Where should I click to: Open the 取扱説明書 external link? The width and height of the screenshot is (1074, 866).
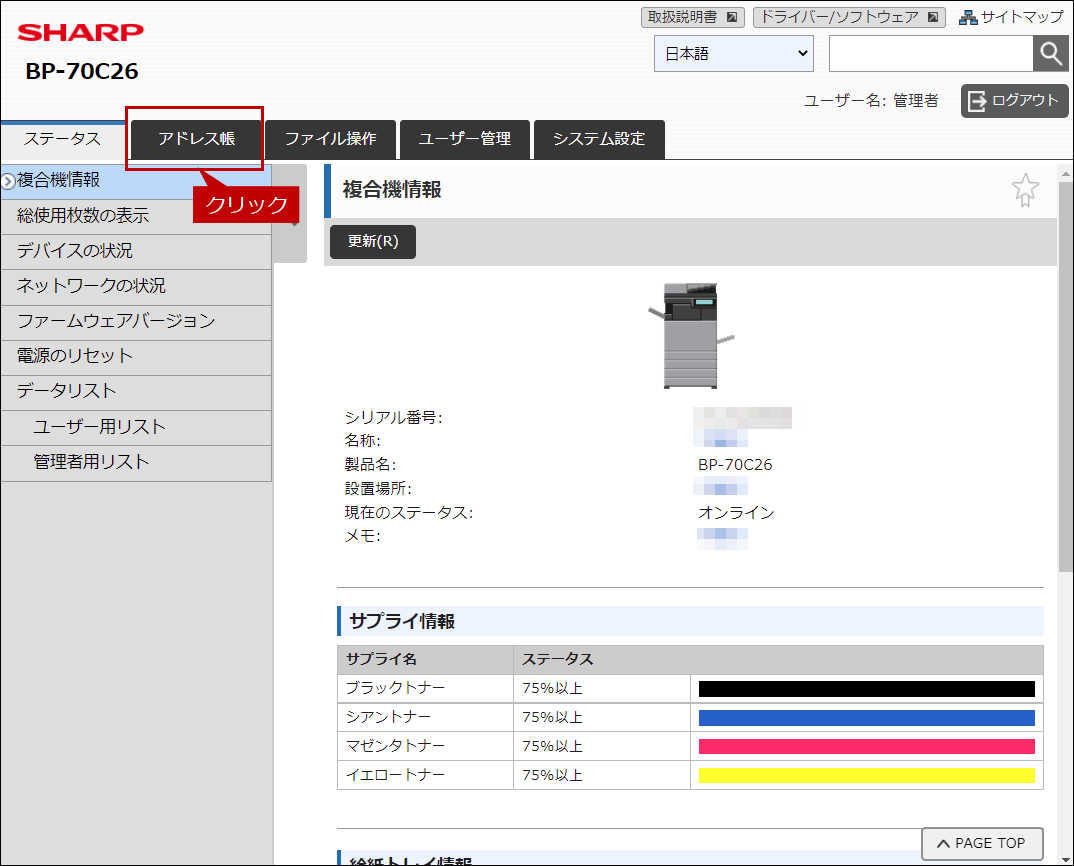coord(692,17)
